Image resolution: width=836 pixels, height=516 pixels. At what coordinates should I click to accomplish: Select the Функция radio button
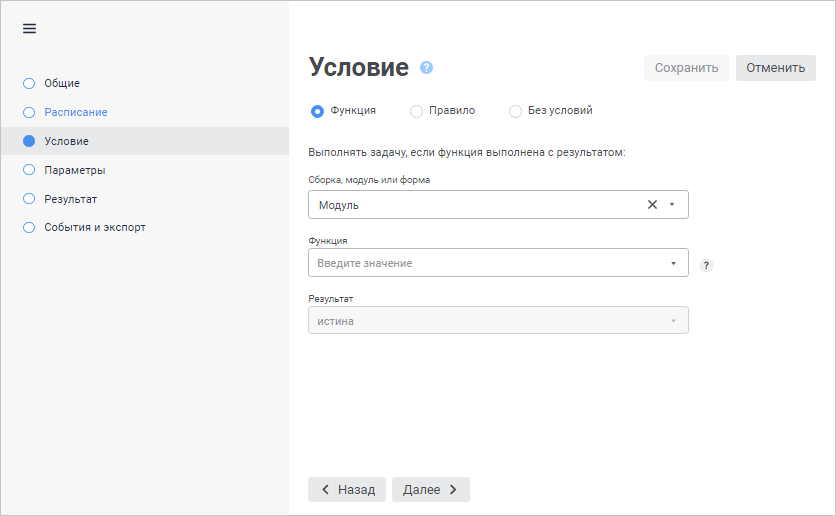click(318, 111)
